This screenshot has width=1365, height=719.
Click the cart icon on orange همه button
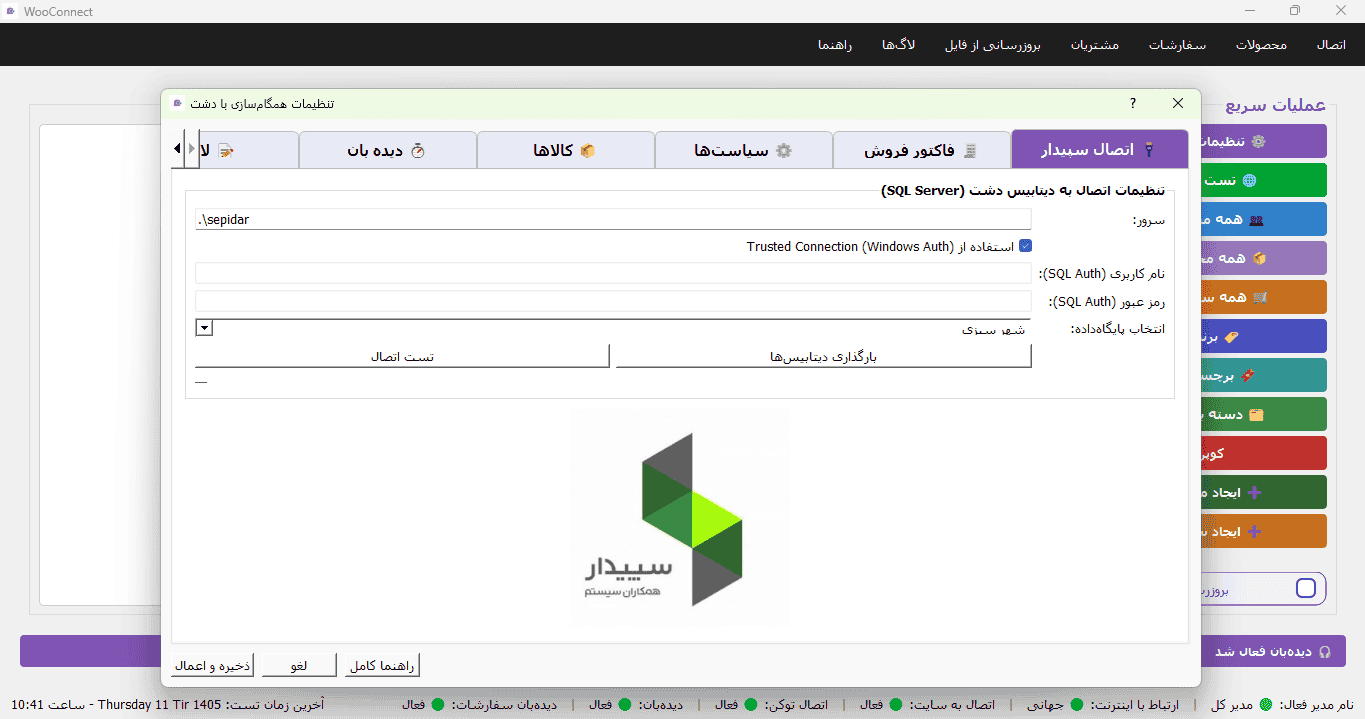[x=1259, y=297]
